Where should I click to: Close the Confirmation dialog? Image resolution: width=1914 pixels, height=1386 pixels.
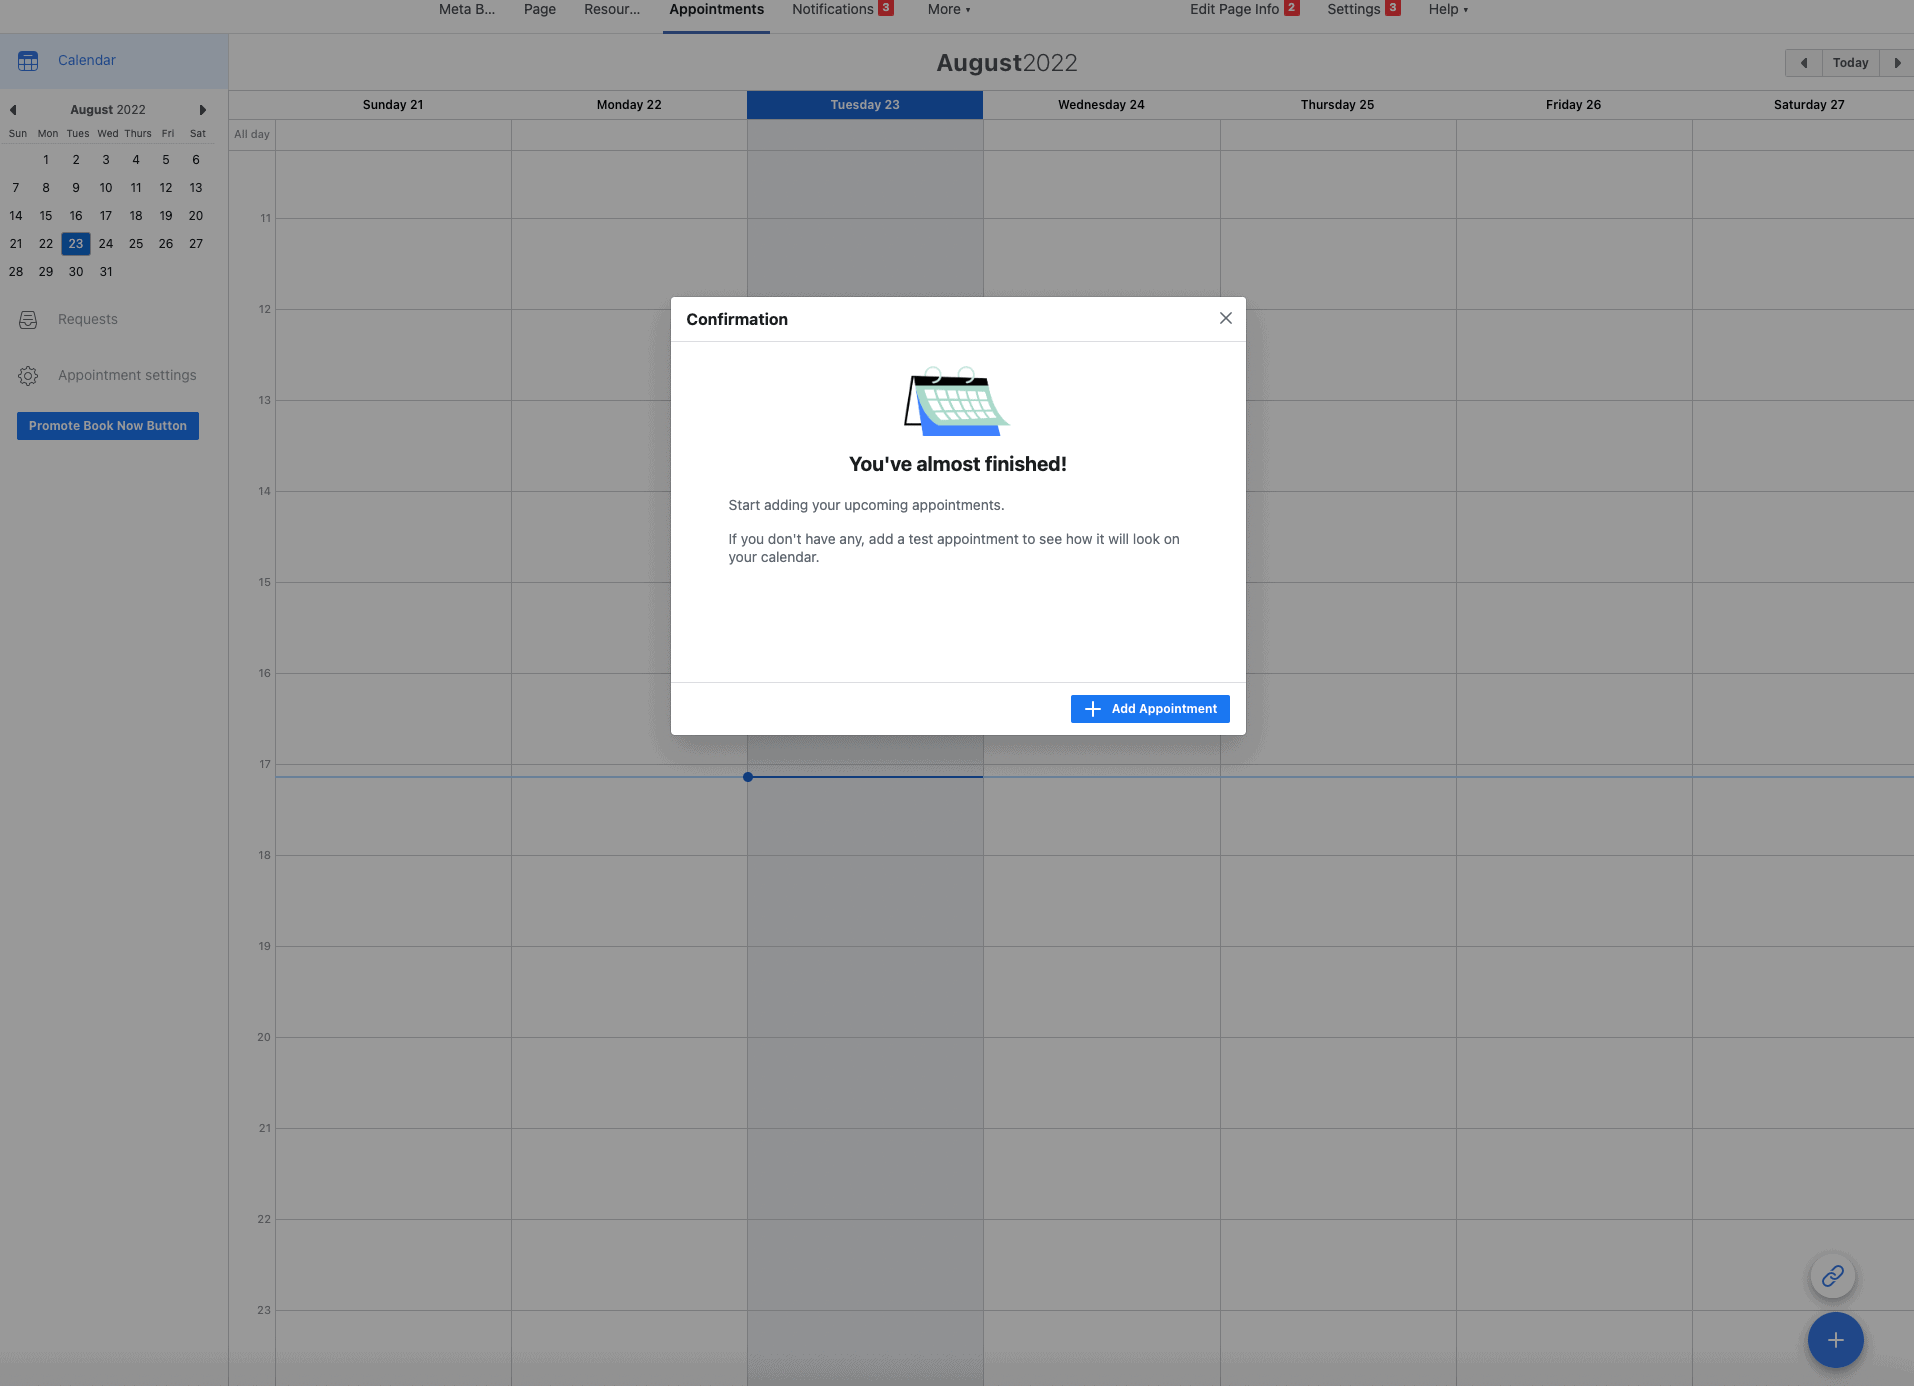tap(1225, 318)
